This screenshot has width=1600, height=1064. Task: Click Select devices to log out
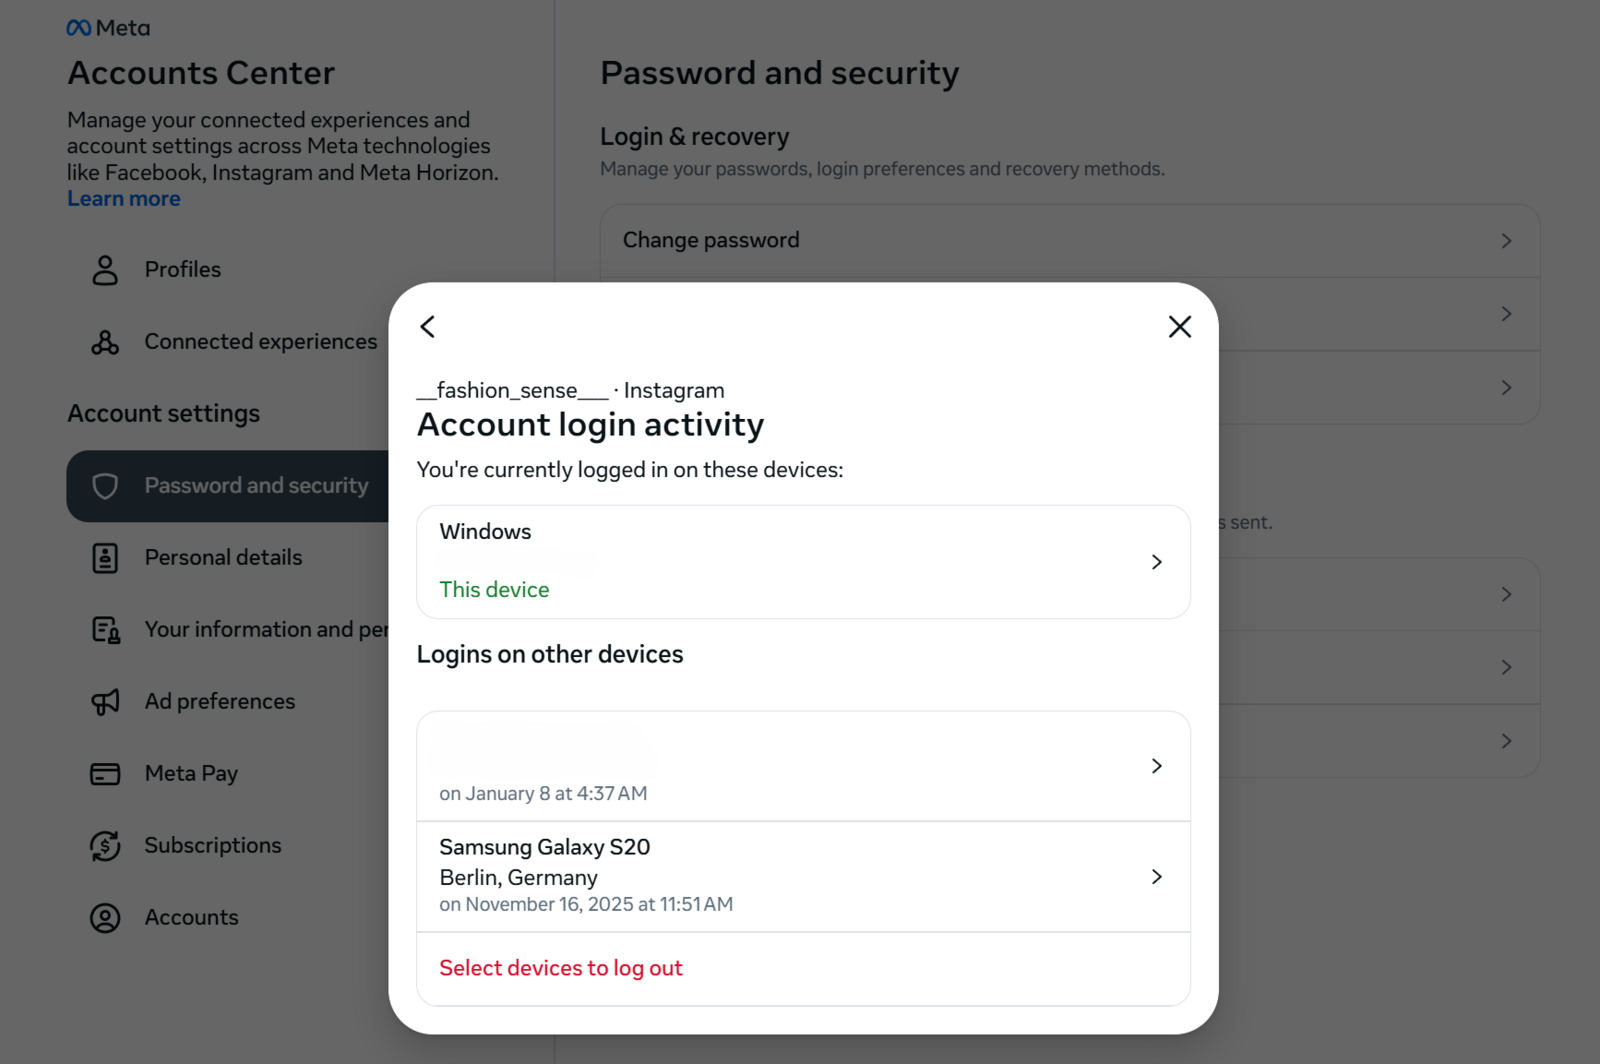point(560,967)
